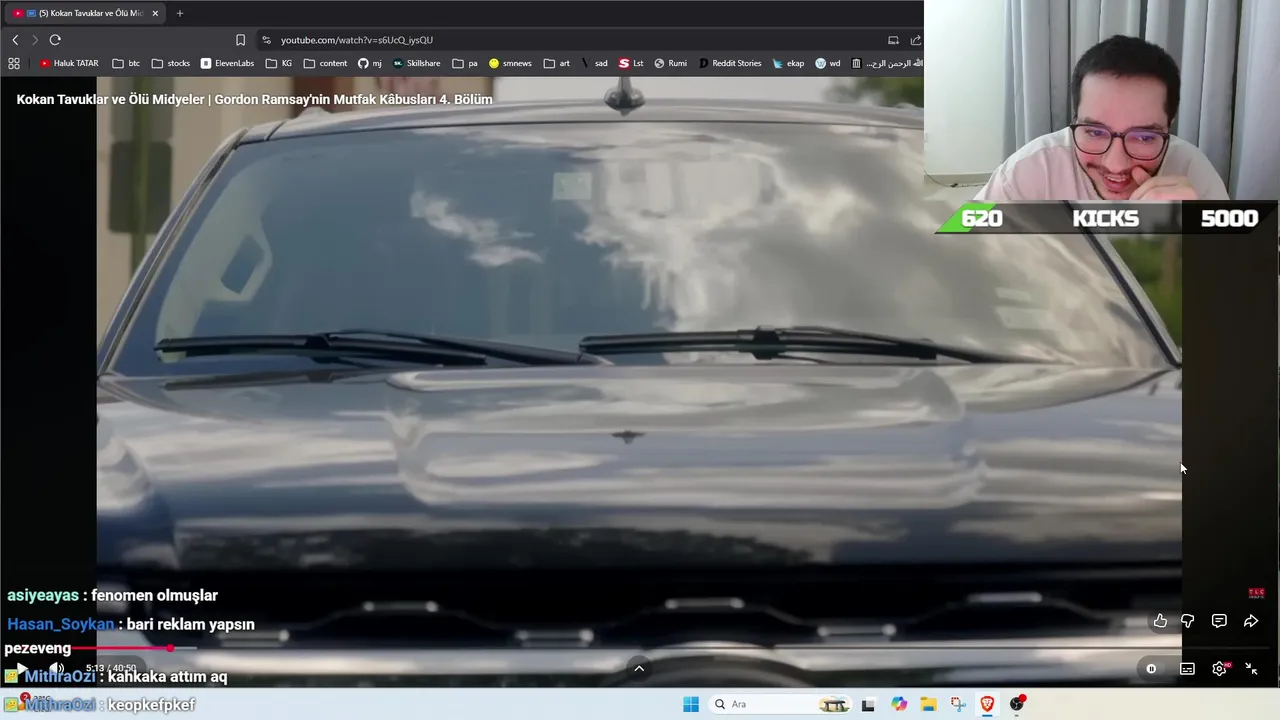The width and height of the screenshot is (1280, 720).
Task: Click the Ara taskbar search box
Action: (780, 704)
